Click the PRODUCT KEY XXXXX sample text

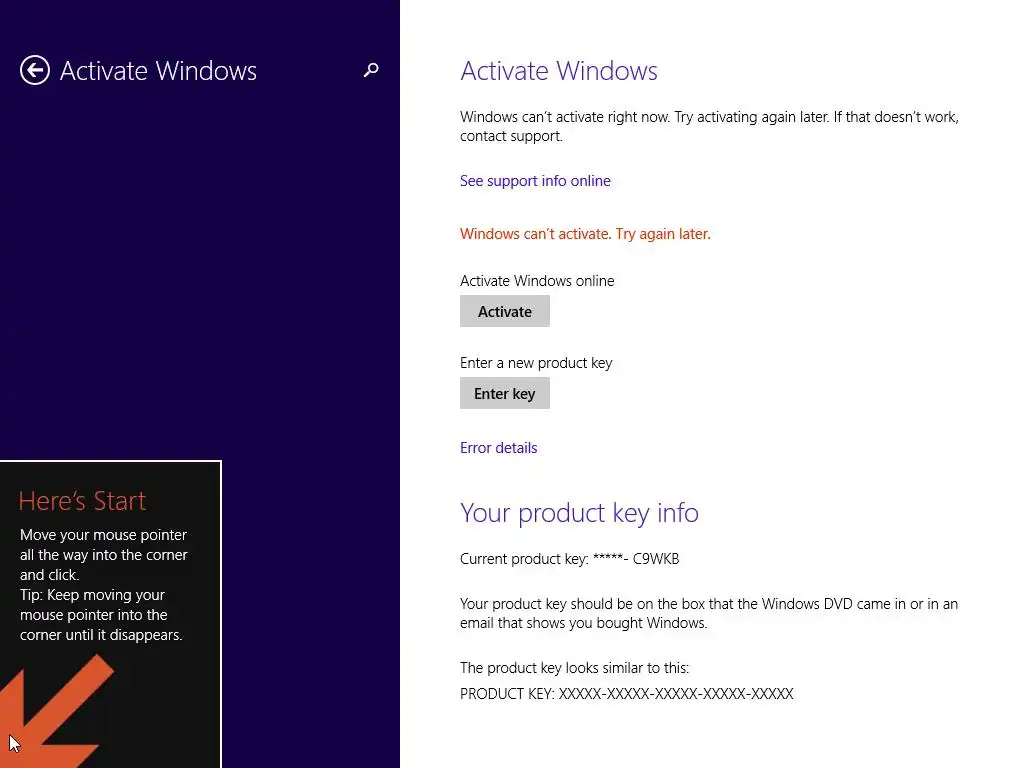click(627, 694)
